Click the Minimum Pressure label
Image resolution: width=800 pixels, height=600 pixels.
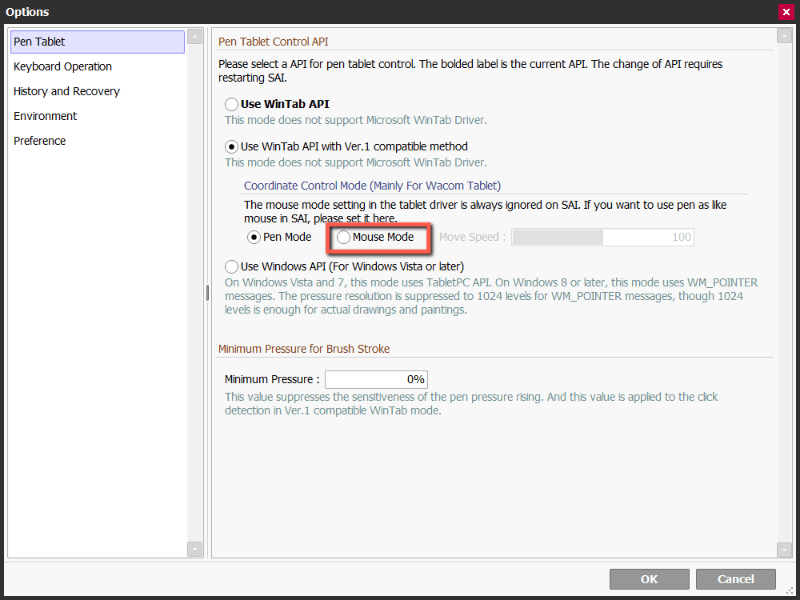coord(272,380)
